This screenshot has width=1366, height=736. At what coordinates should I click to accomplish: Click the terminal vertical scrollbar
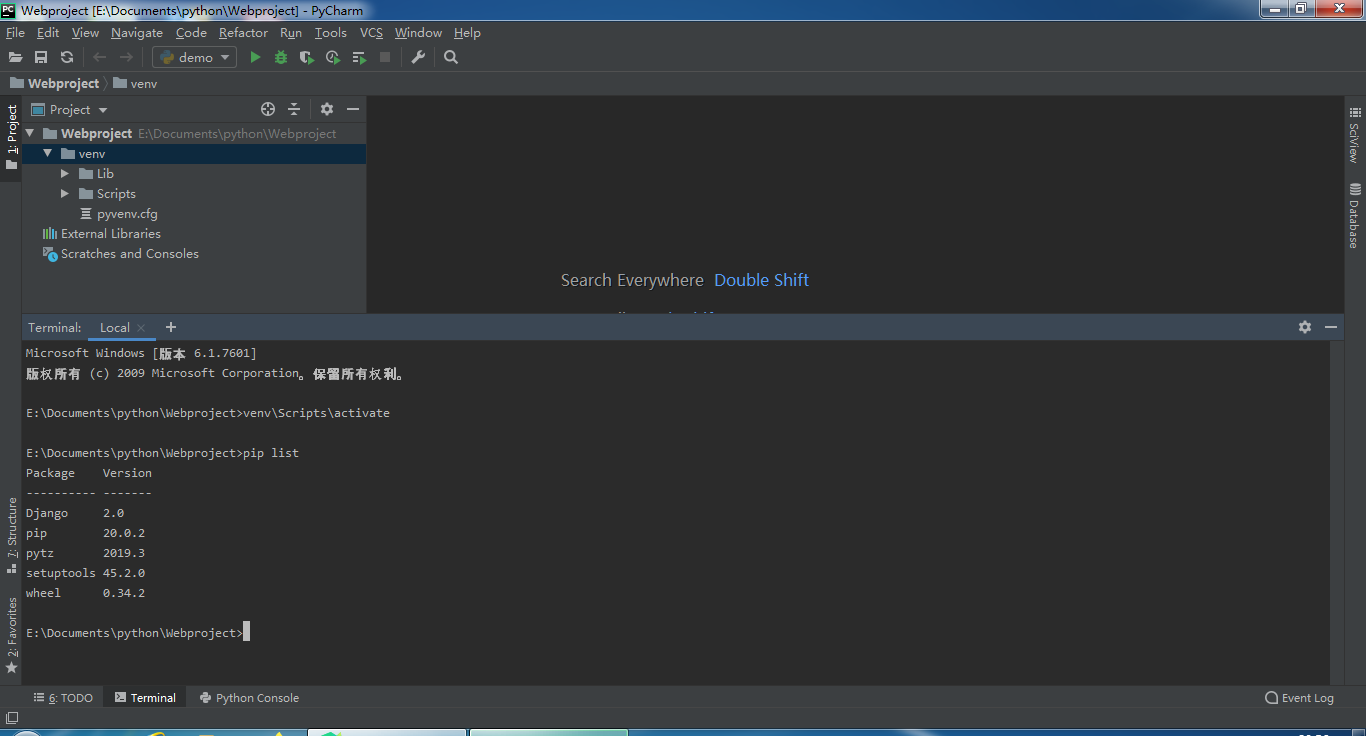pos(1336,512)
